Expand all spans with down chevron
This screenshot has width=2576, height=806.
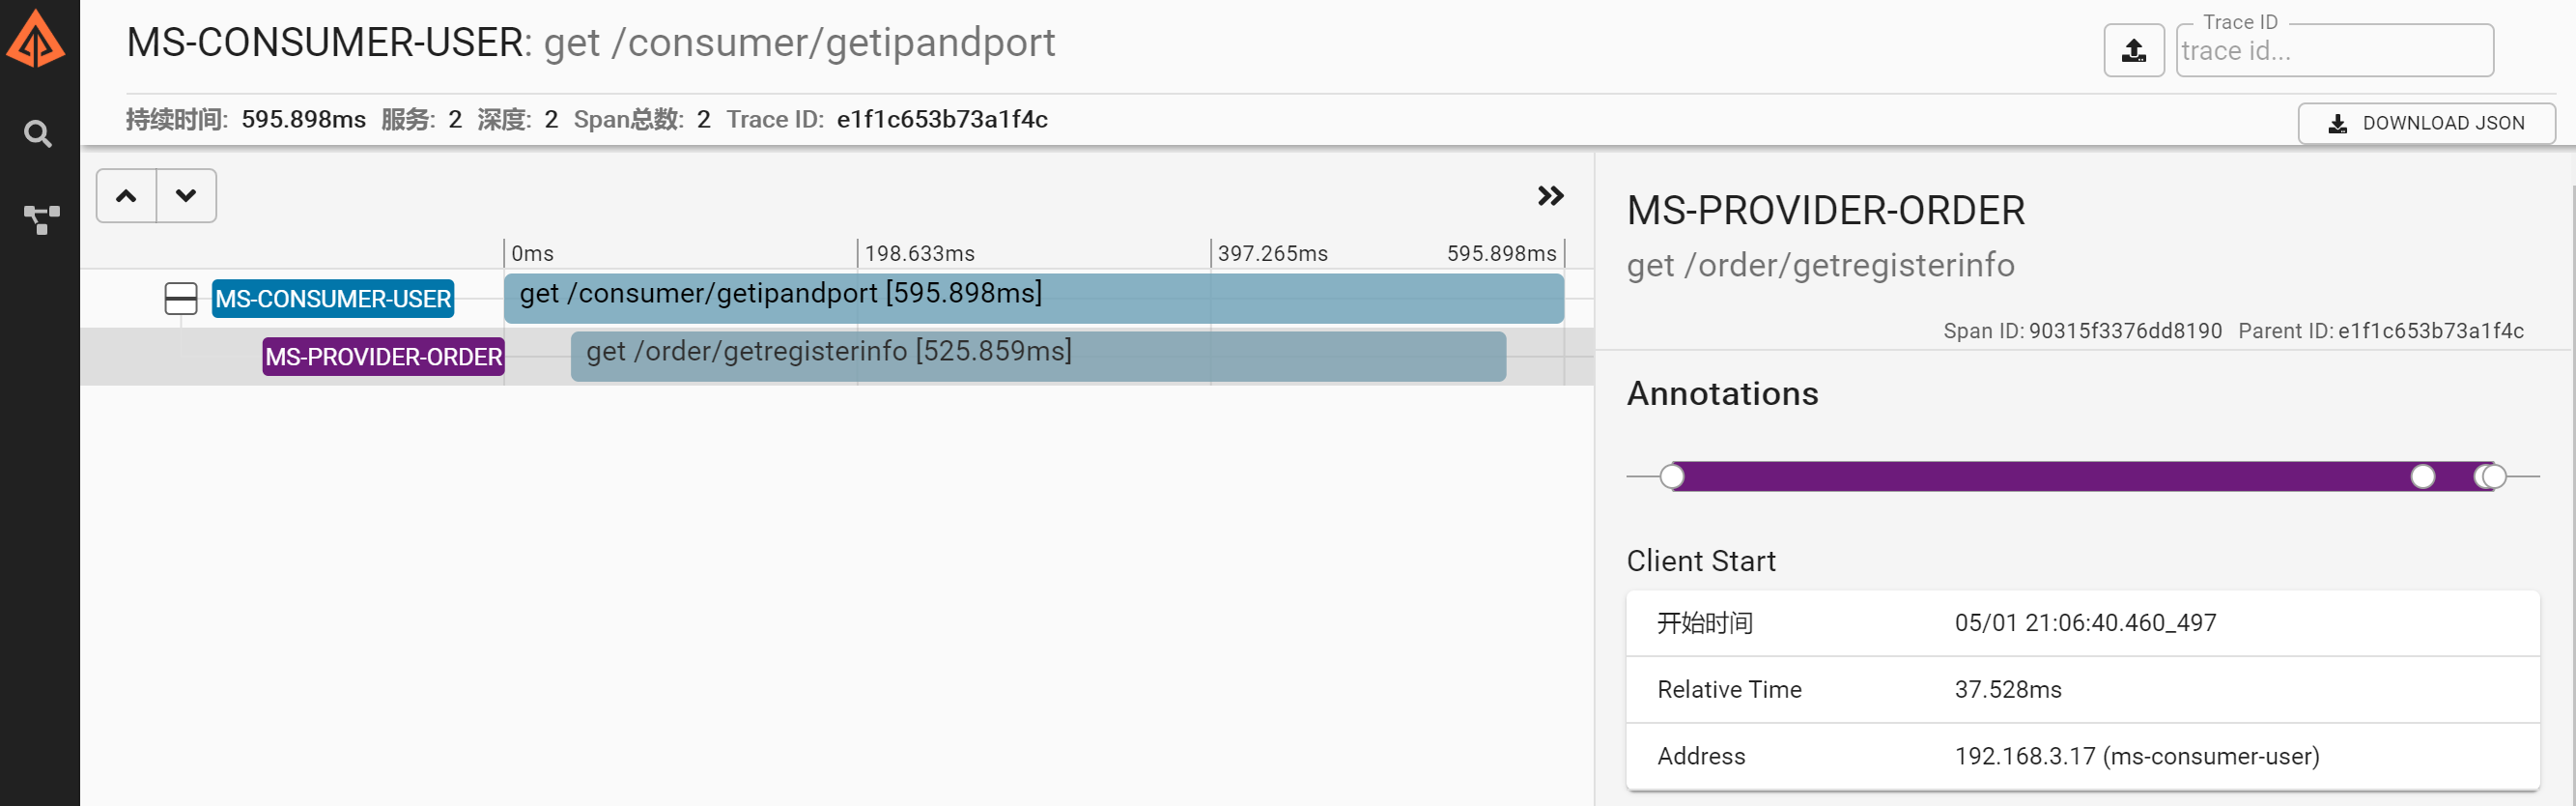186,196
